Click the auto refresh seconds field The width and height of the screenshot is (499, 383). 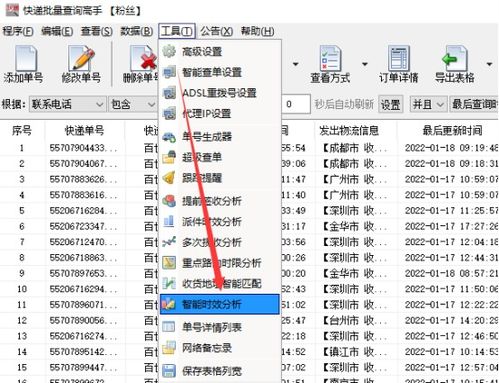pos(296,104)
